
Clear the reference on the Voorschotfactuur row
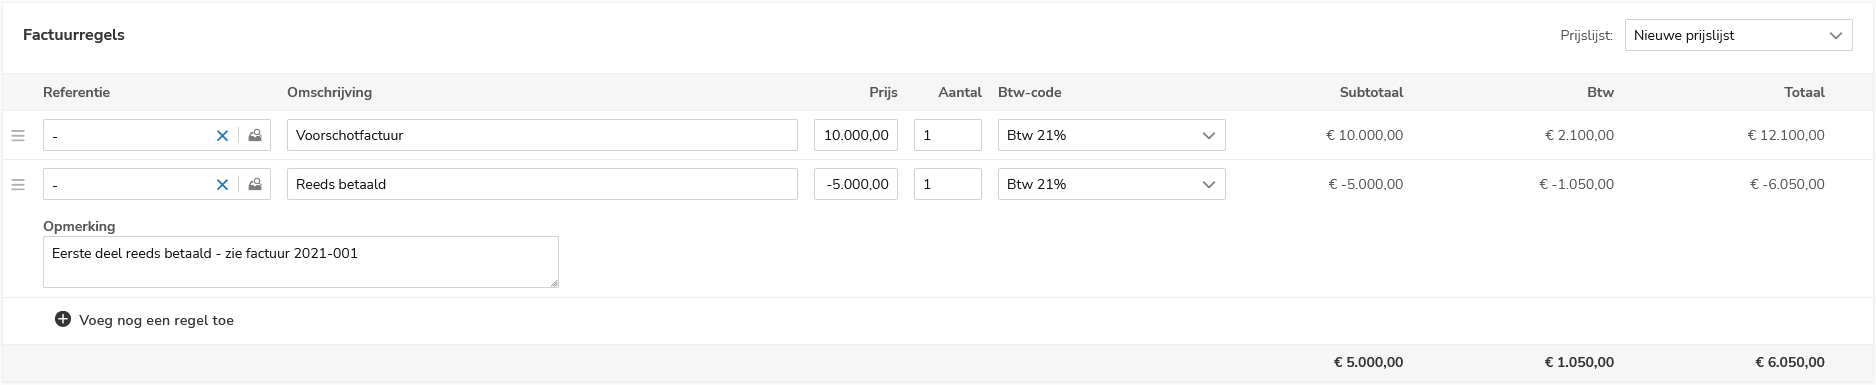coord(222,136)
